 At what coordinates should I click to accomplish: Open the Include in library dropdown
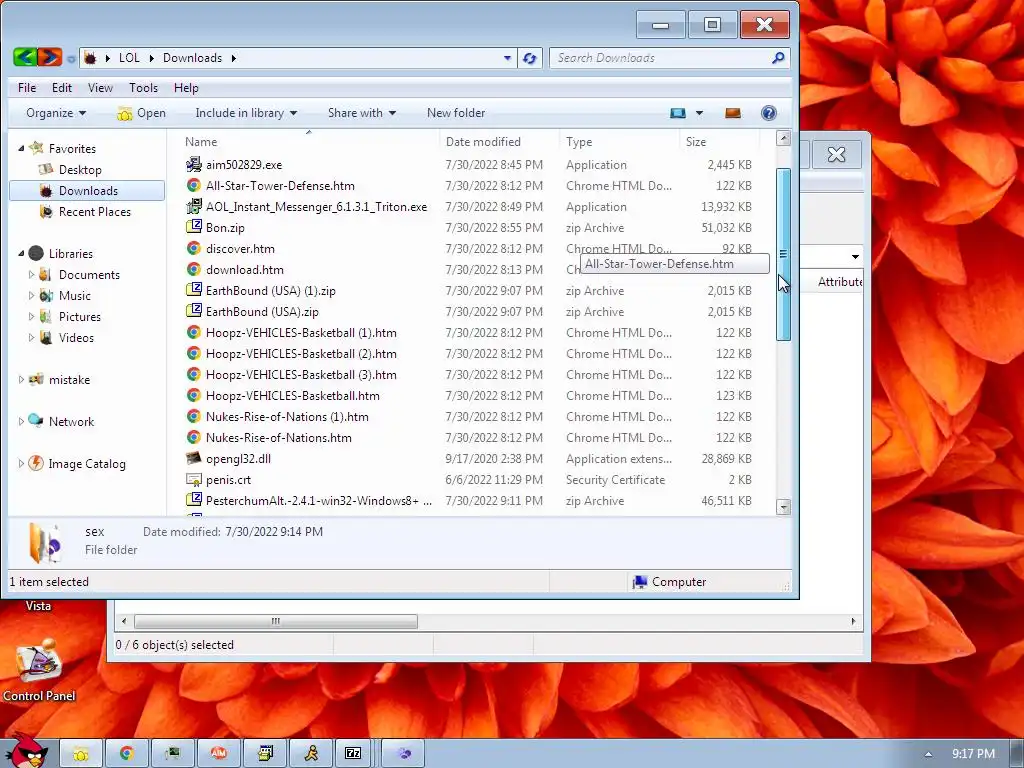coord(246,113)
